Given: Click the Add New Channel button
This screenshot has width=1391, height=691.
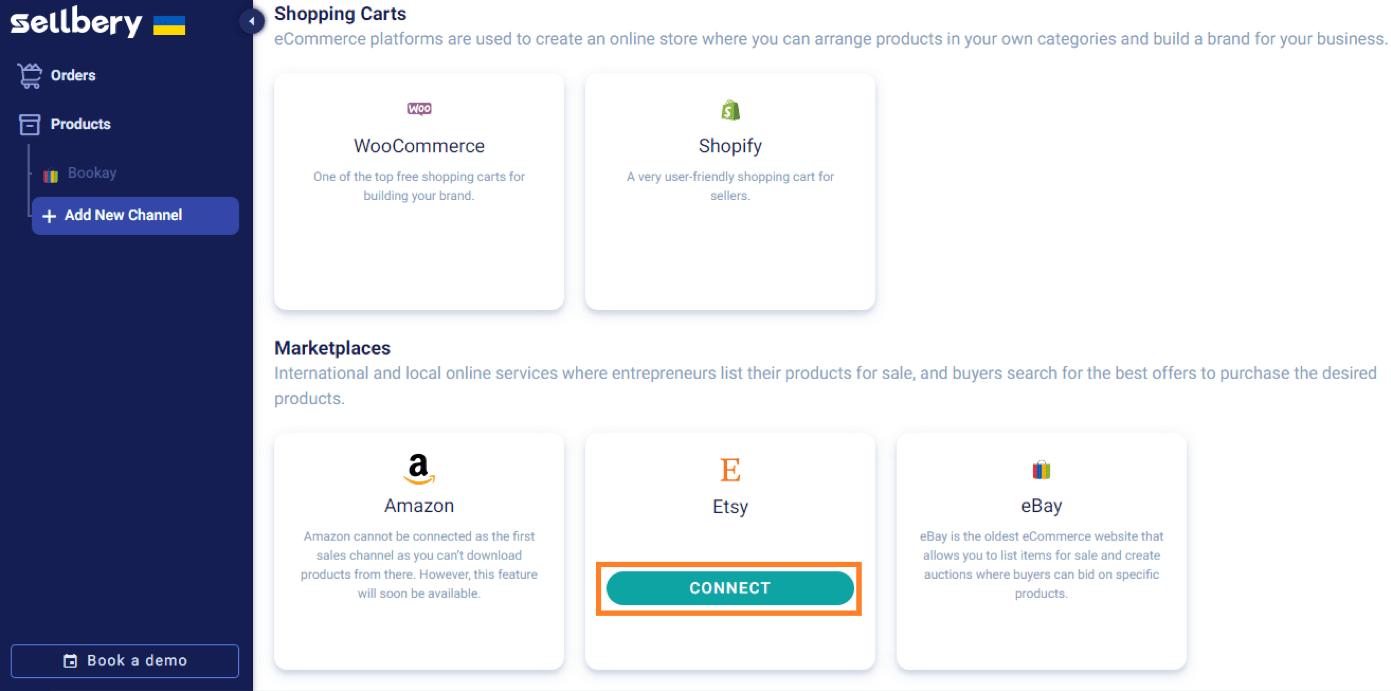Looking at the screenshot, I should pyautogui.click(x=135, y=215).
